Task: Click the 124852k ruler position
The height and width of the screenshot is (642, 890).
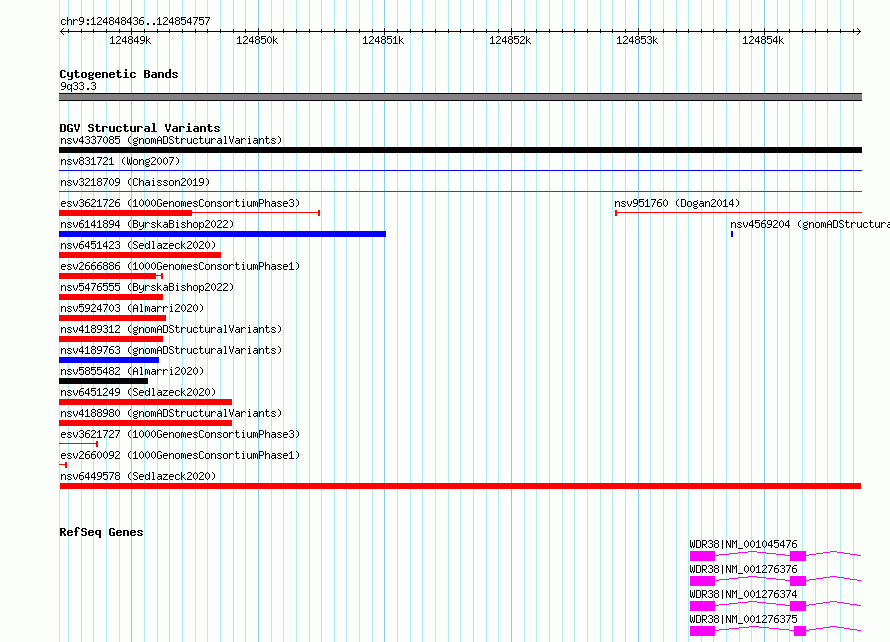Action: click(510, 40)
